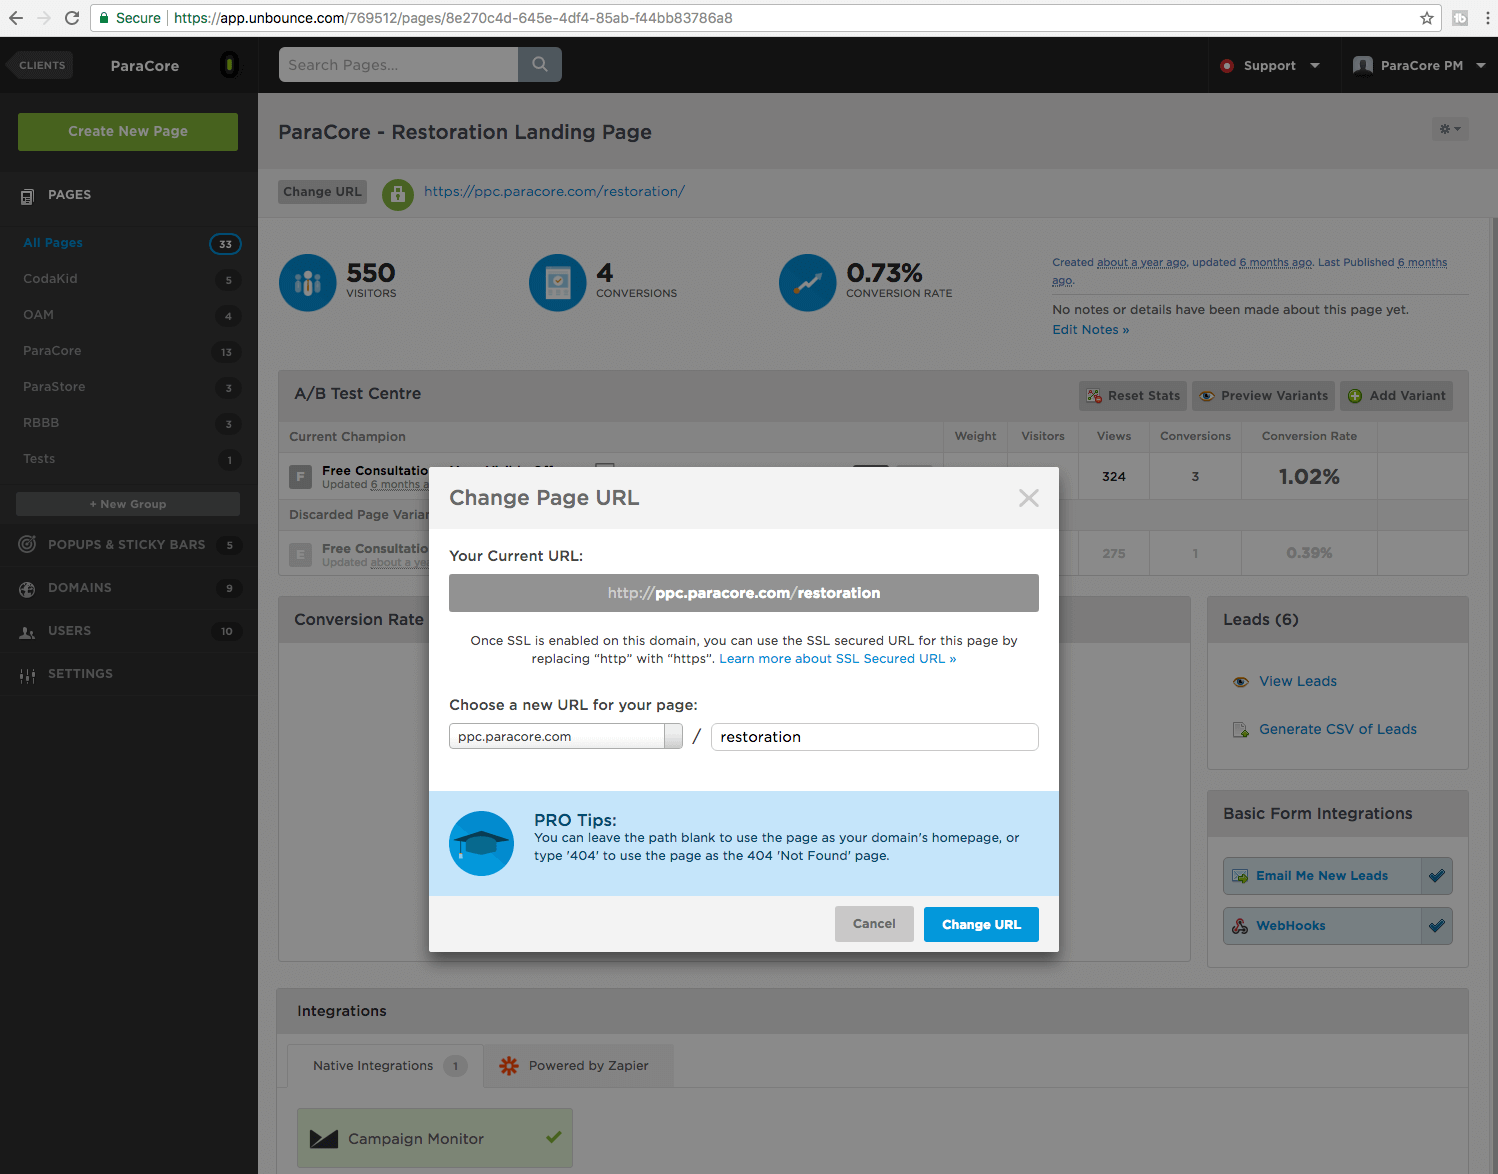Viewport: 1498px width, 1174px height.
Task: Open the Clients selector
Action: (40, 65)
